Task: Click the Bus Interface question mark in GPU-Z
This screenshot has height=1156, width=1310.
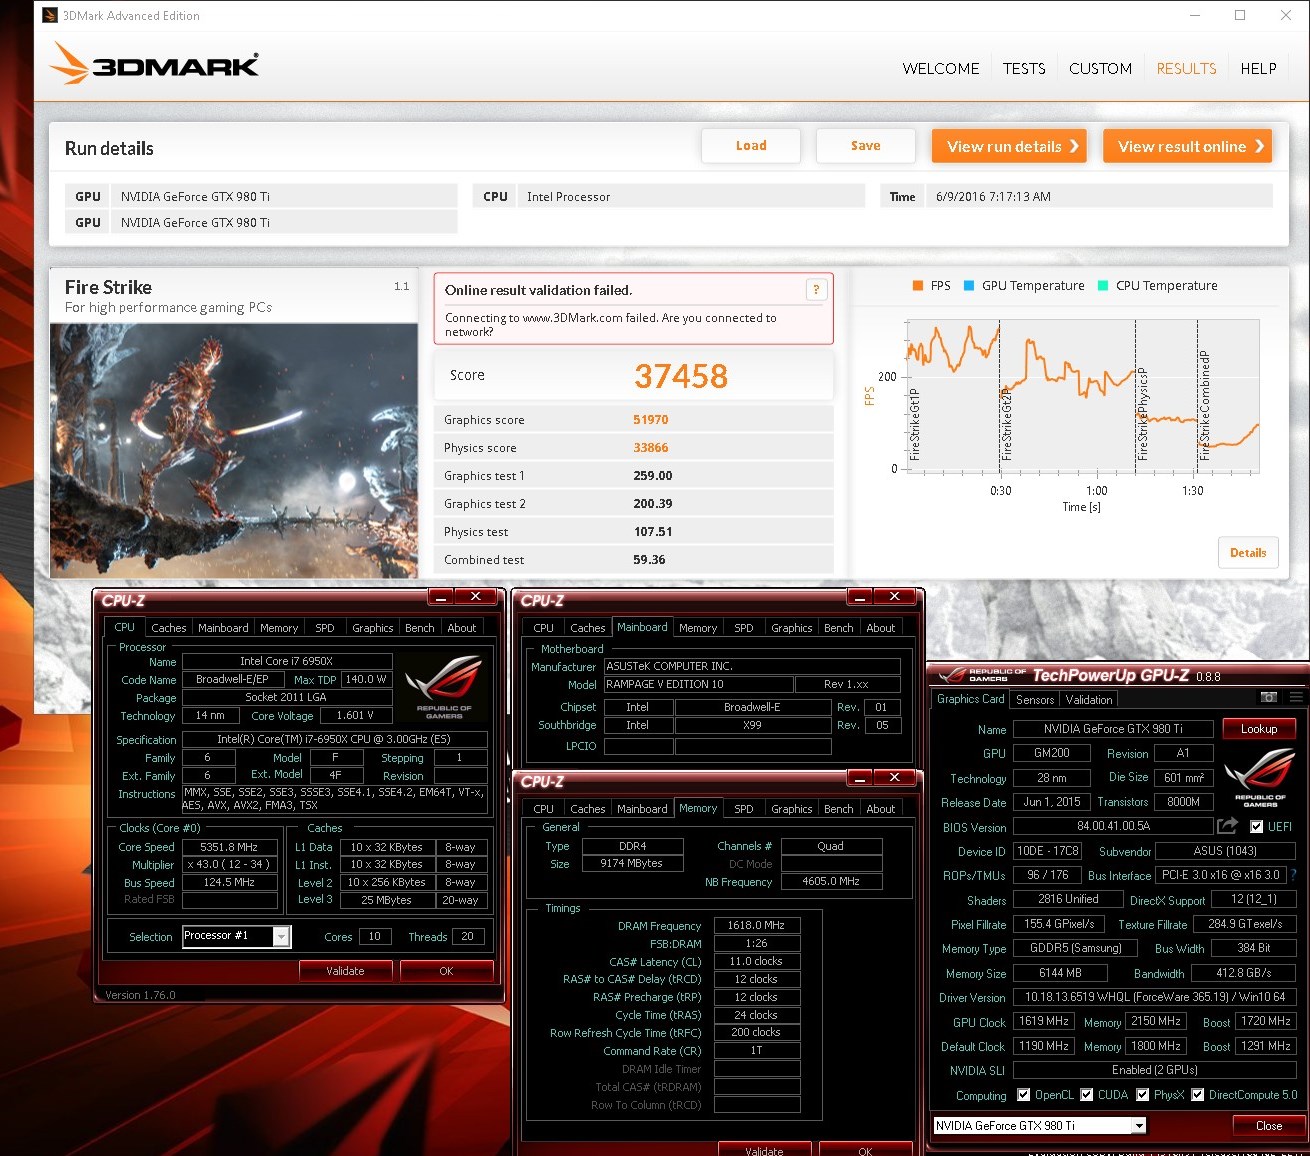Action: point(1294,875)
